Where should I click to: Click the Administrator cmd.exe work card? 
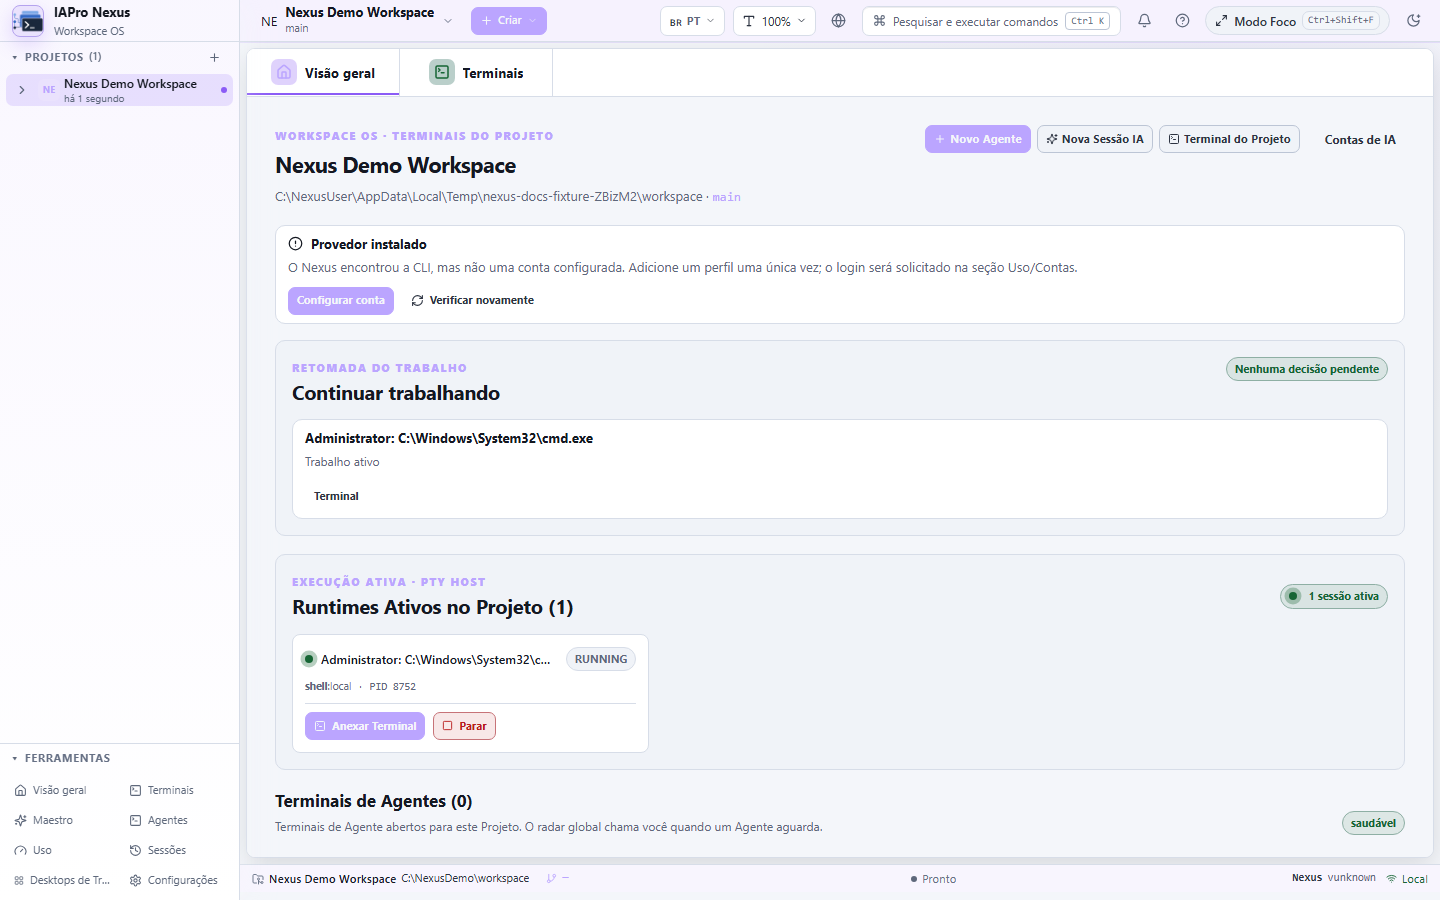tap(840, 468)
